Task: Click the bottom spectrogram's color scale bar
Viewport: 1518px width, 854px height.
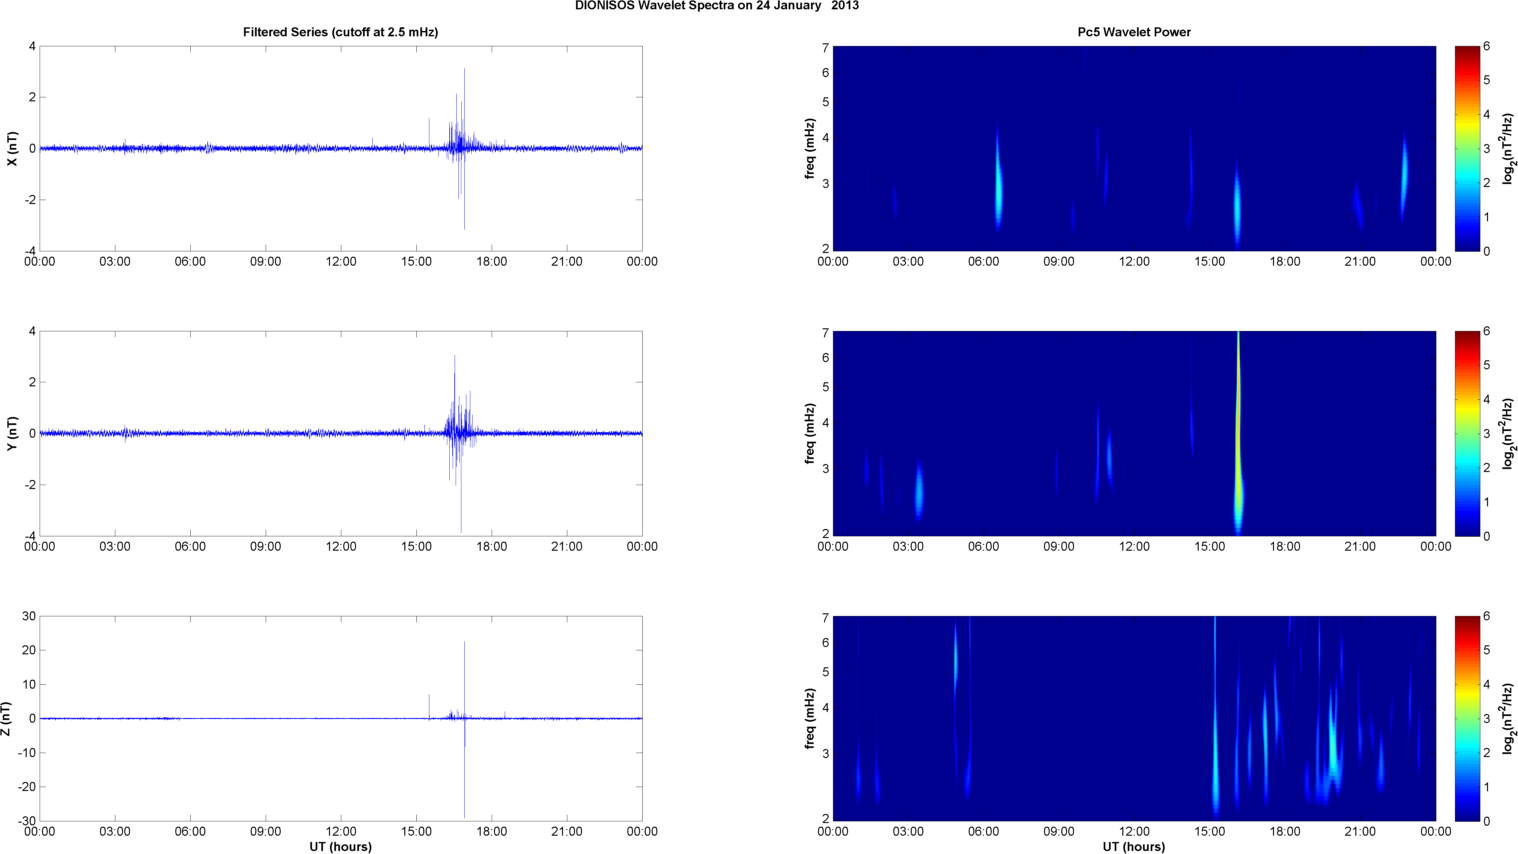Action: click(1466, 719)
